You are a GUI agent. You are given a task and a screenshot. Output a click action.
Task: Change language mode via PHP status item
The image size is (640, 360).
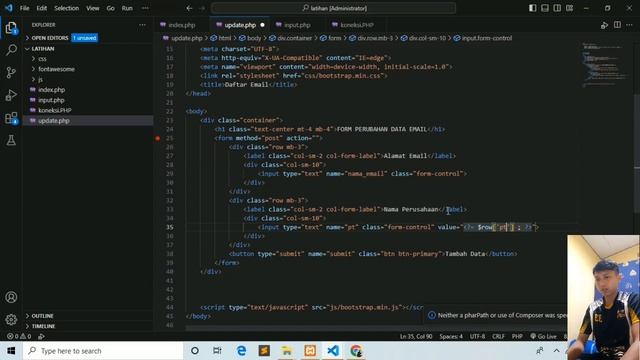(x=517, y=336)
